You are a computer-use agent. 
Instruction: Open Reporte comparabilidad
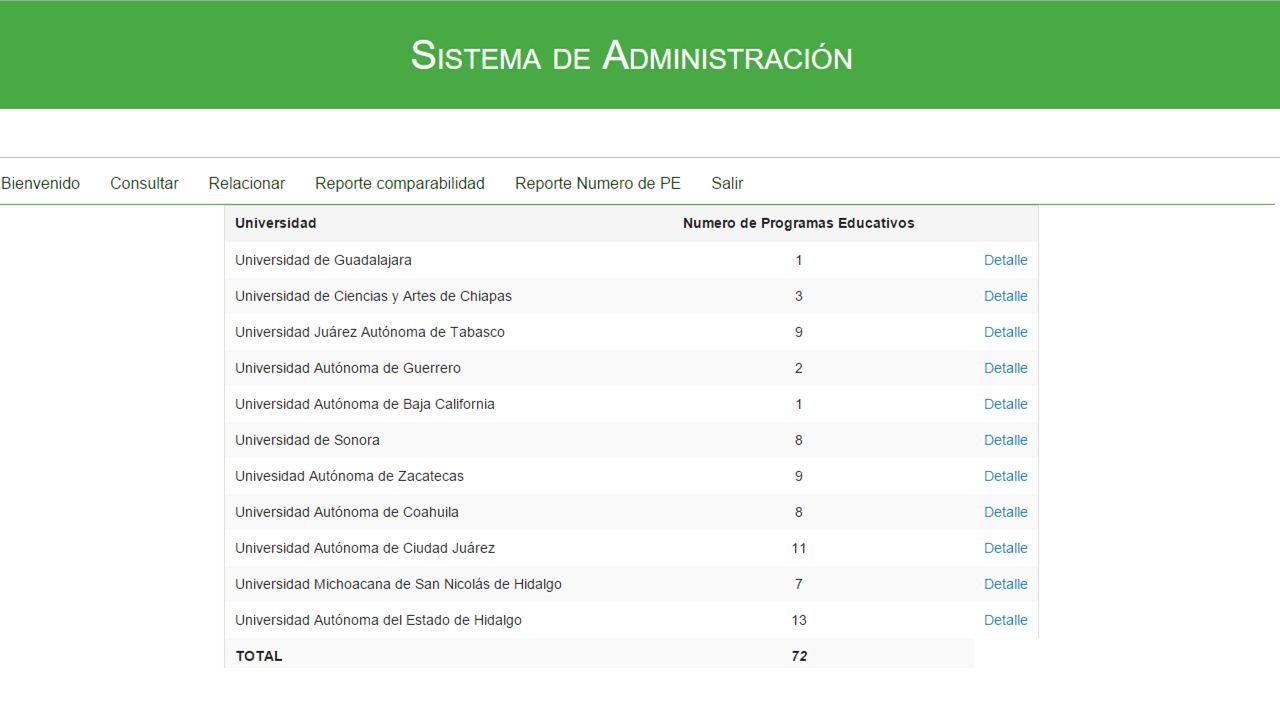[400, 183]
